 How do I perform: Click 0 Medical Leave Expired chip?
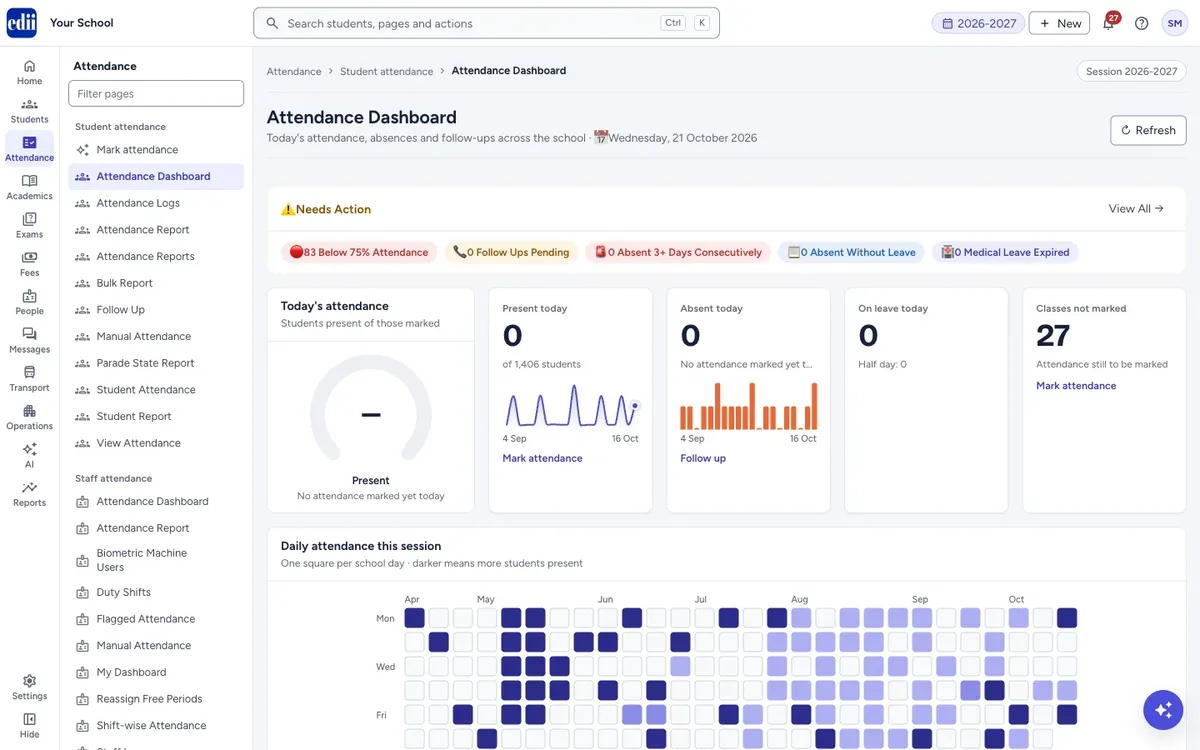1005,252
